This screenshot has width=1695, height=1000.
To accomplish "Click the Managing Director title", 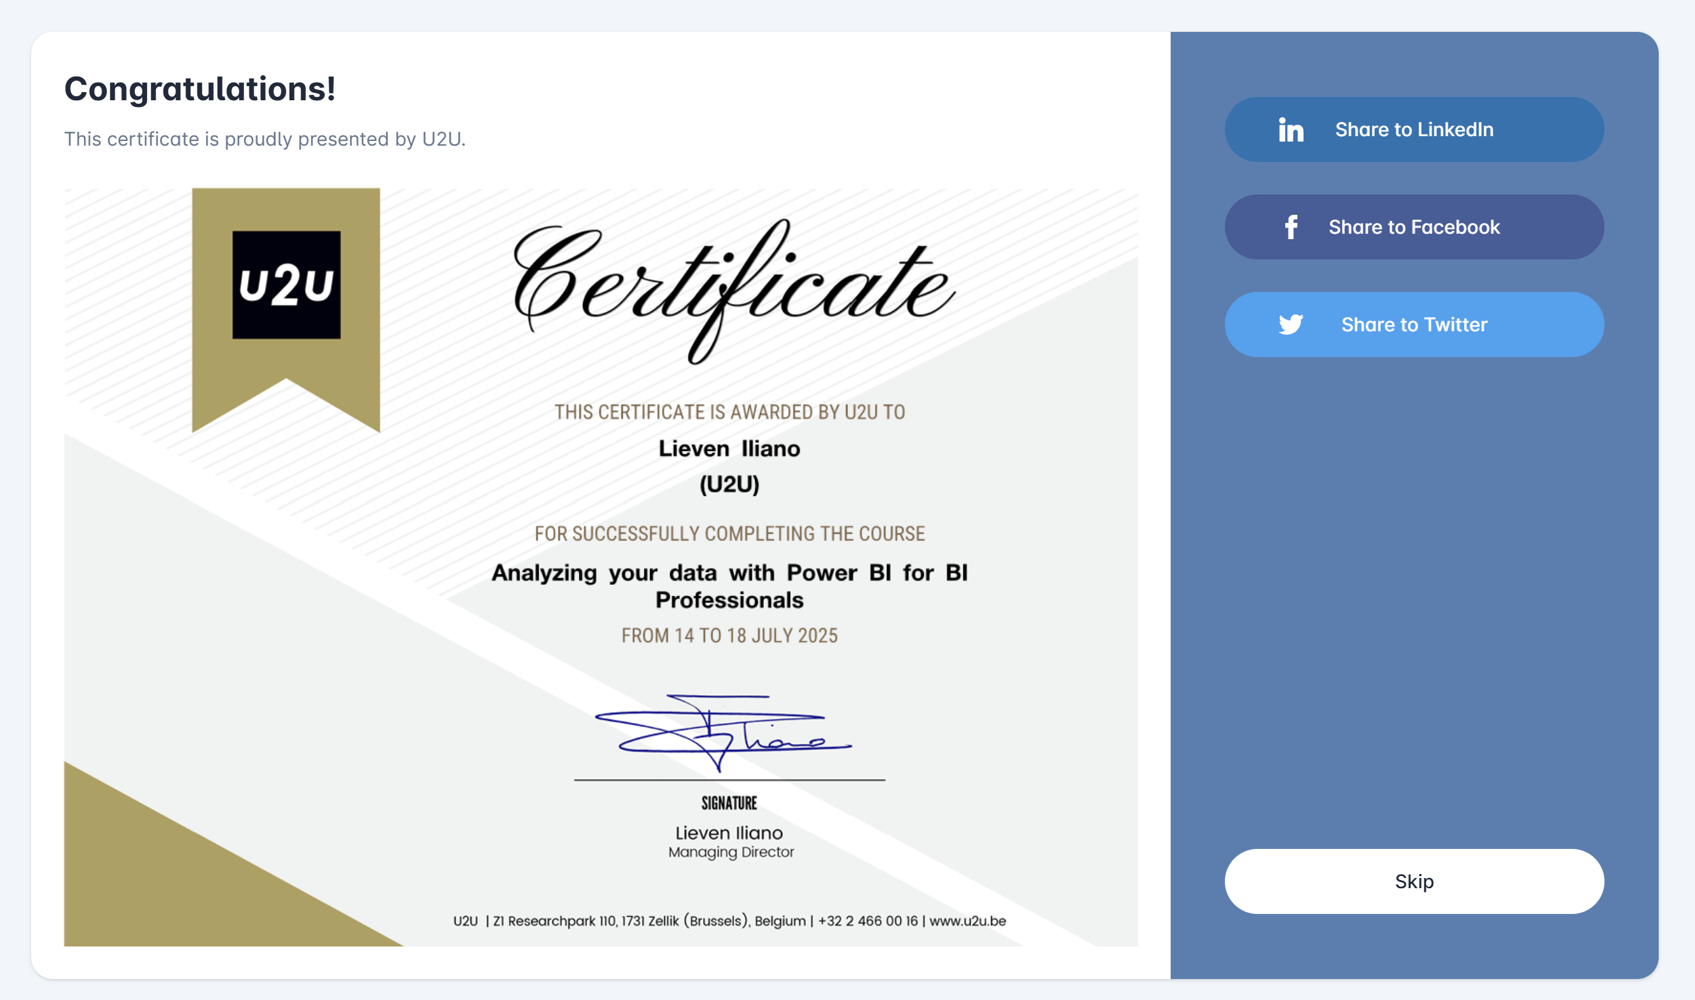I will [x=731, y=853].
